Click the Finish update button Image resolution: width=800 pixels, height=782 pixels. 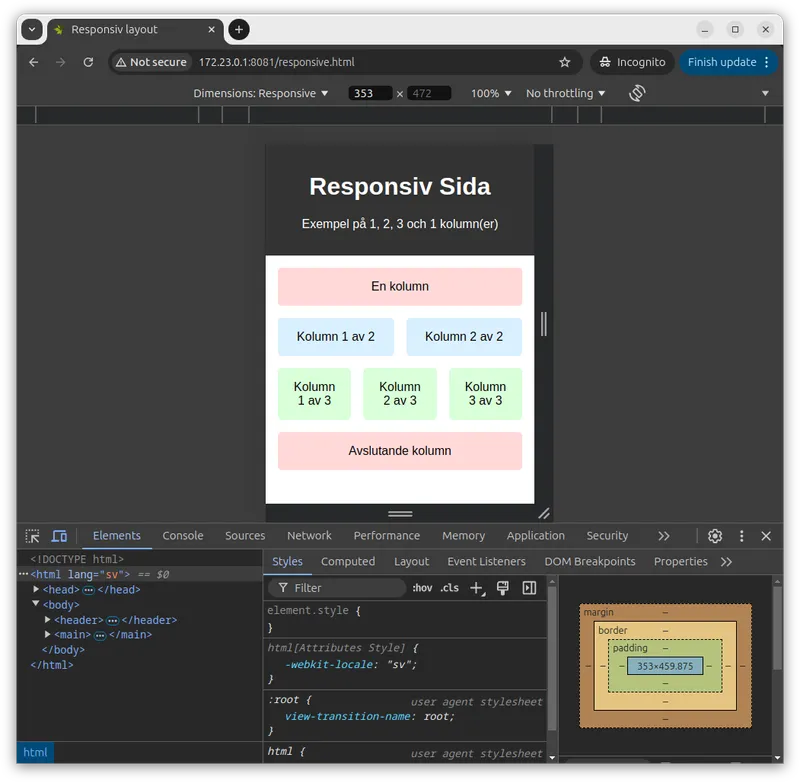pos(722,62)
